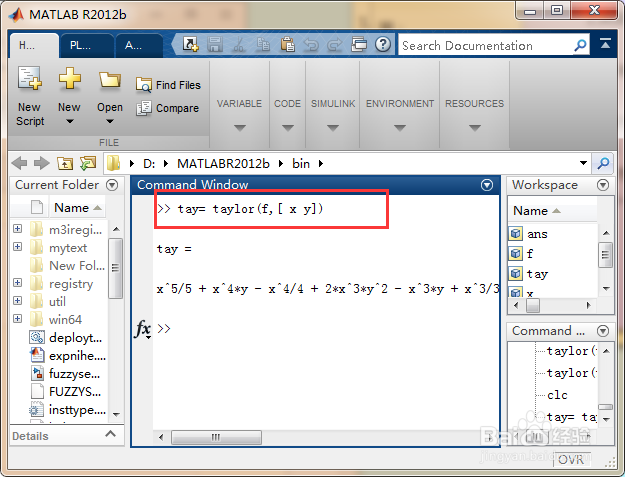Open the Current Folder panel menu
Viewport: 625px width, 477px height.
click(x=112, y=185)
